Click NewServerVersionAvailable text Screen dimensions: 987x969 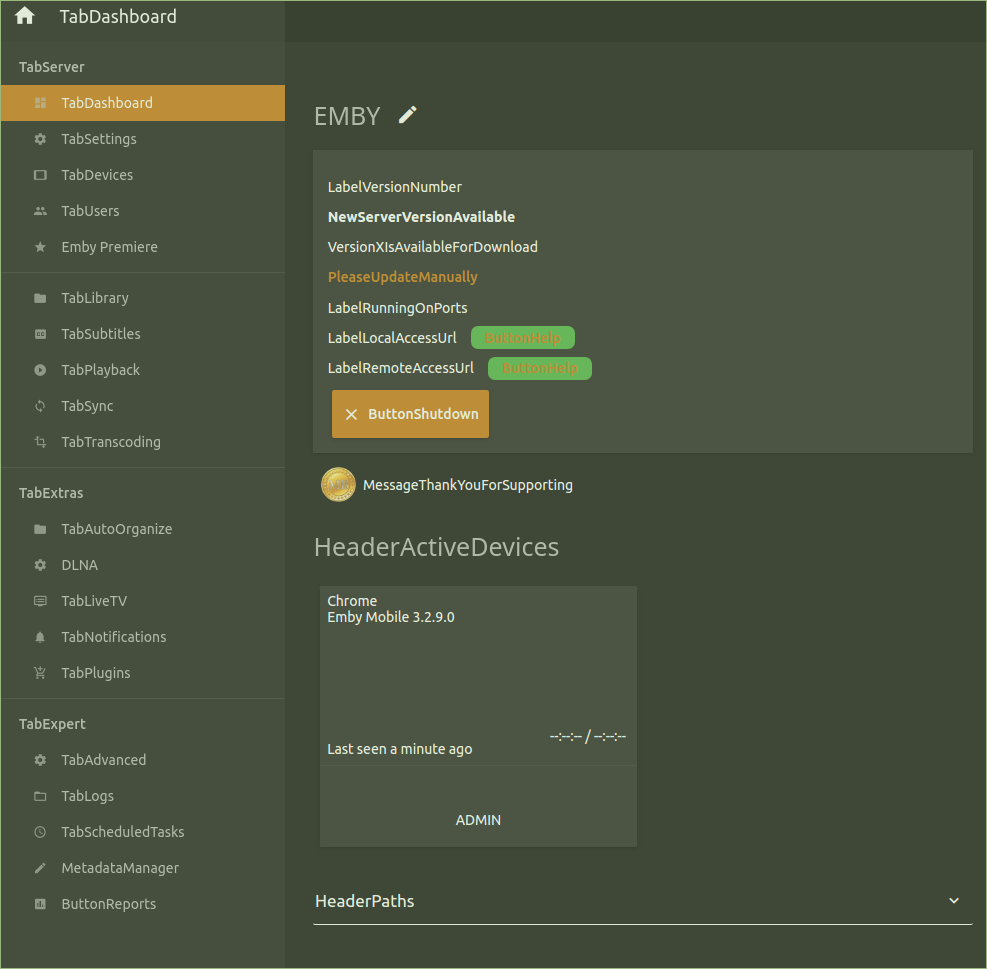421,217
